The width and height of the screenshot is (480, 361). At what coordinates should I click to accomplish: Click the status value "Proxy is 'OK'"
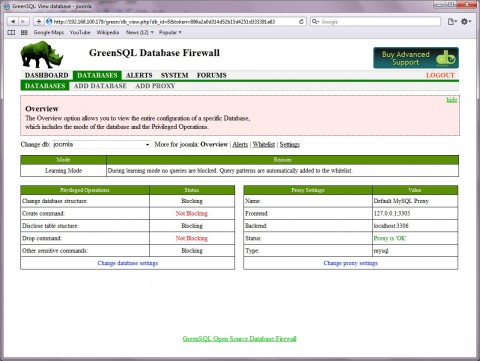click(390, 238)
